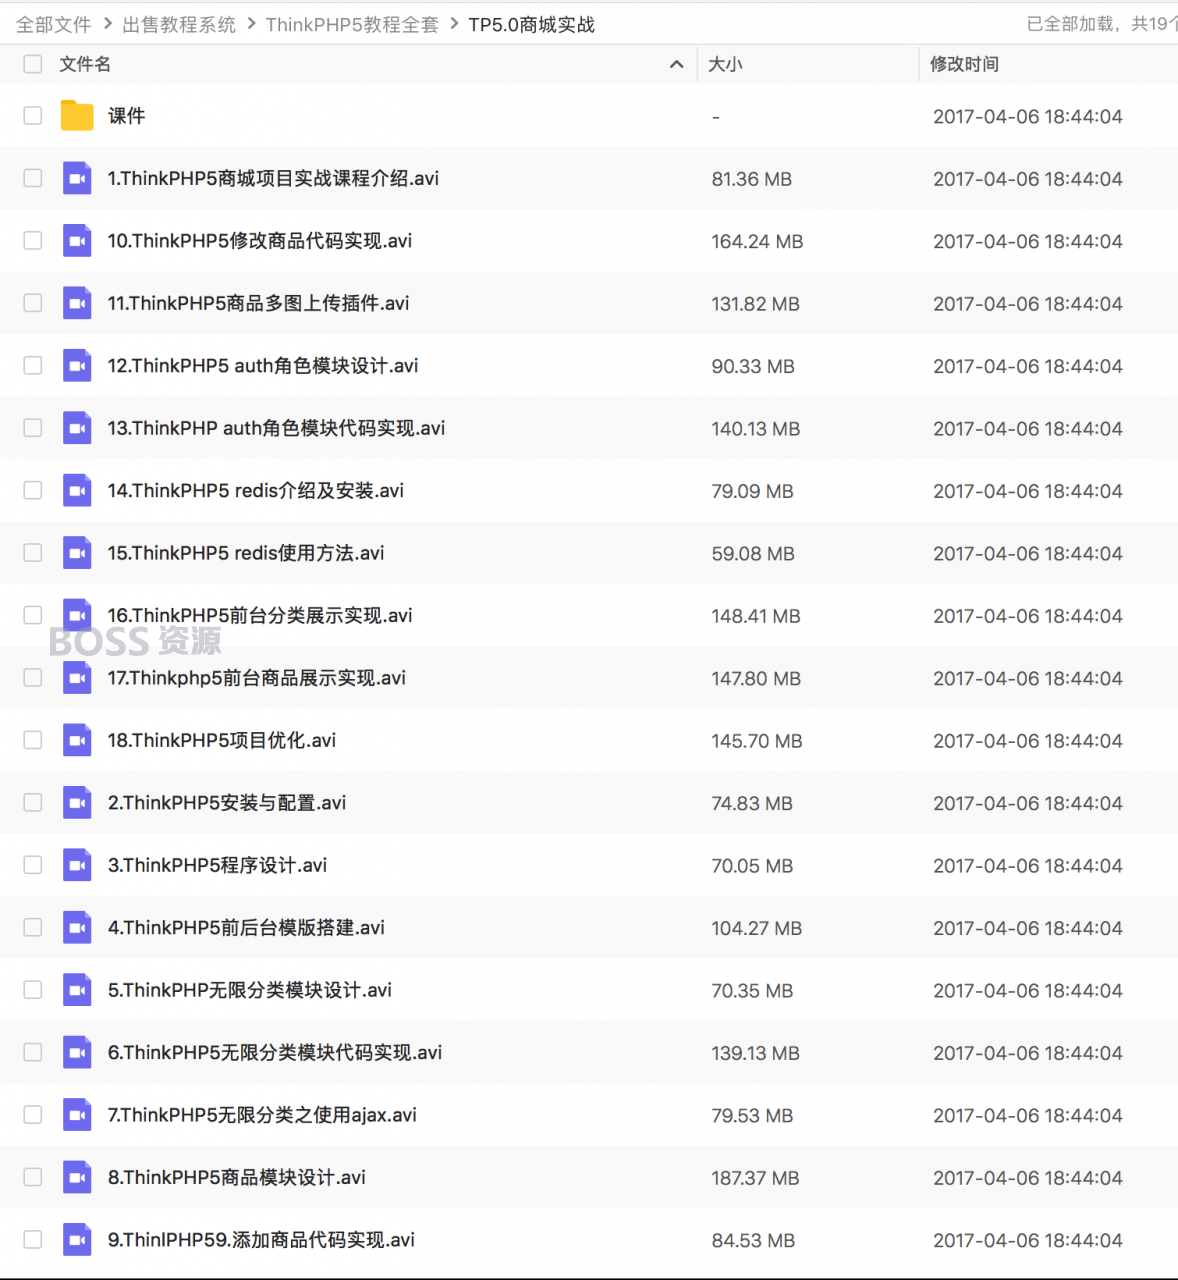The height and width of the screenshot is (1280, 1178).
Task: Click video icon for 2.ThinkPHP5安装与配置.avi
Action: point(77,803)
